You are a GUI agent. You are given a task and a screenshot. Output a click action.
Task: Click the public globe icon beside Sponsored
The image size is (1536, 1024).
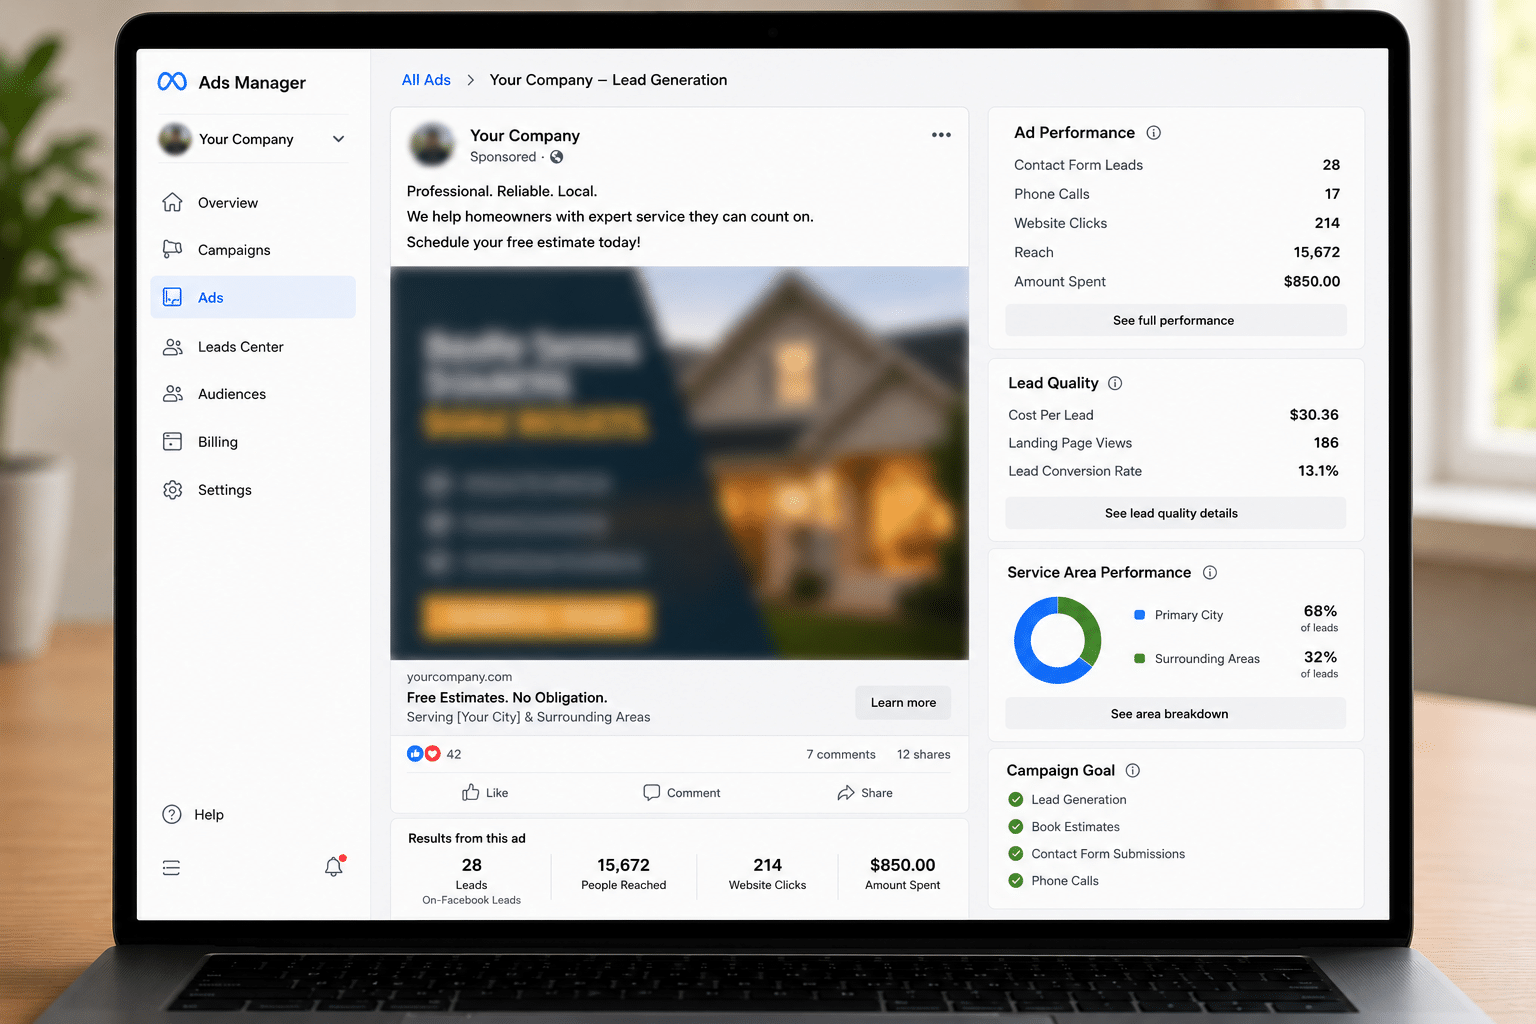click(x=557, y=157)
